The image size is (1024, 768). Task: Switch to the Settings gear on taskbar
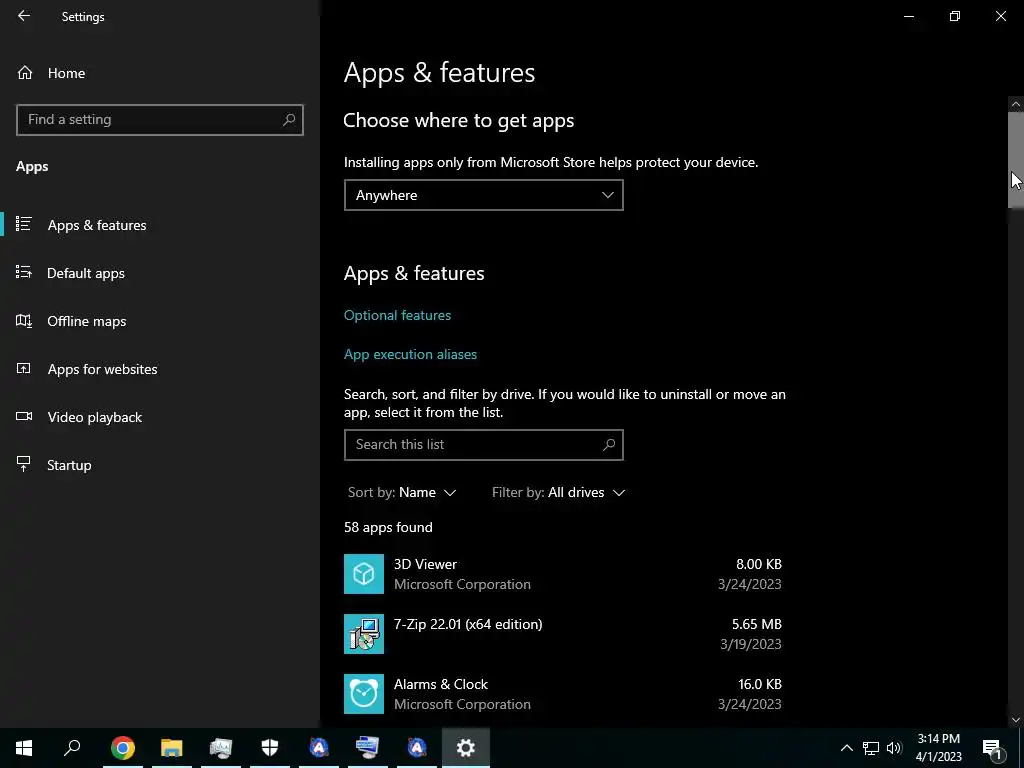(466, 748)
